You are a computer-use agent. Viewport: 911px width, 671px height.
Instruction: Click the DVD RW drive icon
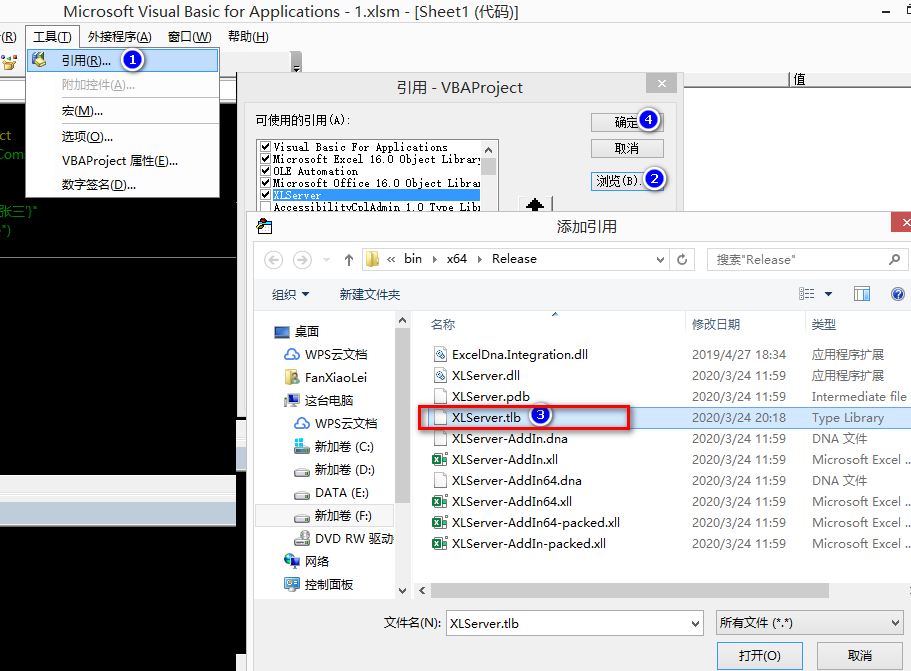(x=302, y=539)
